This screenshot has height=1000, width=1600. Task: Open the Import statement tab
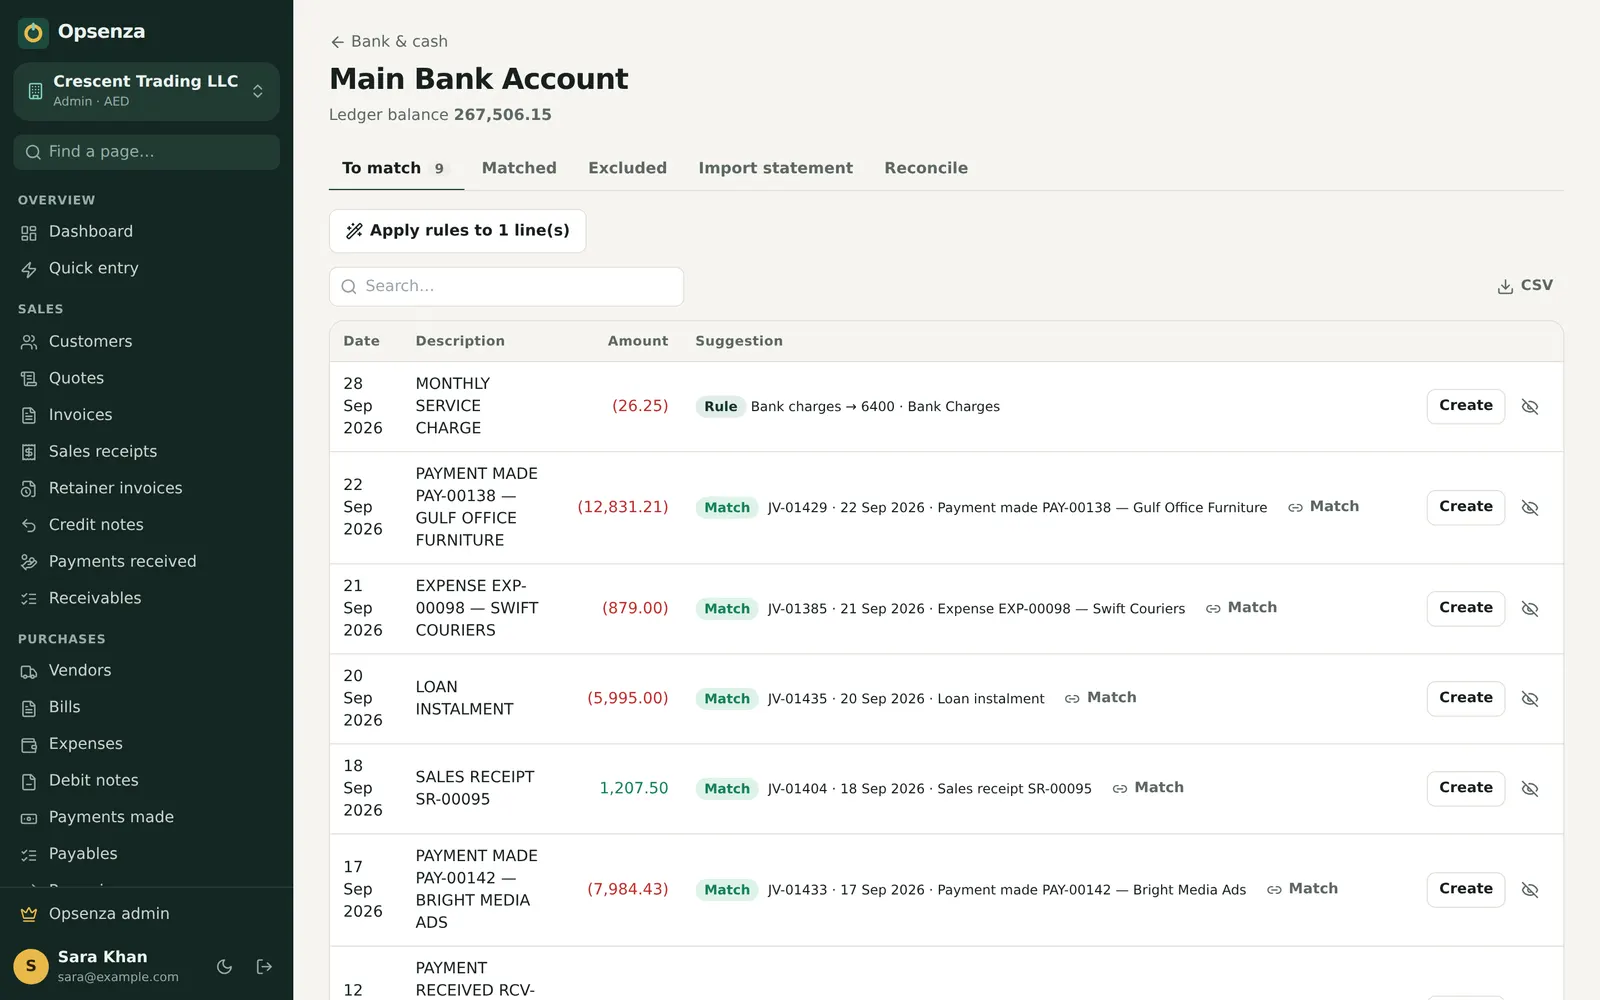tap(775, 168)
